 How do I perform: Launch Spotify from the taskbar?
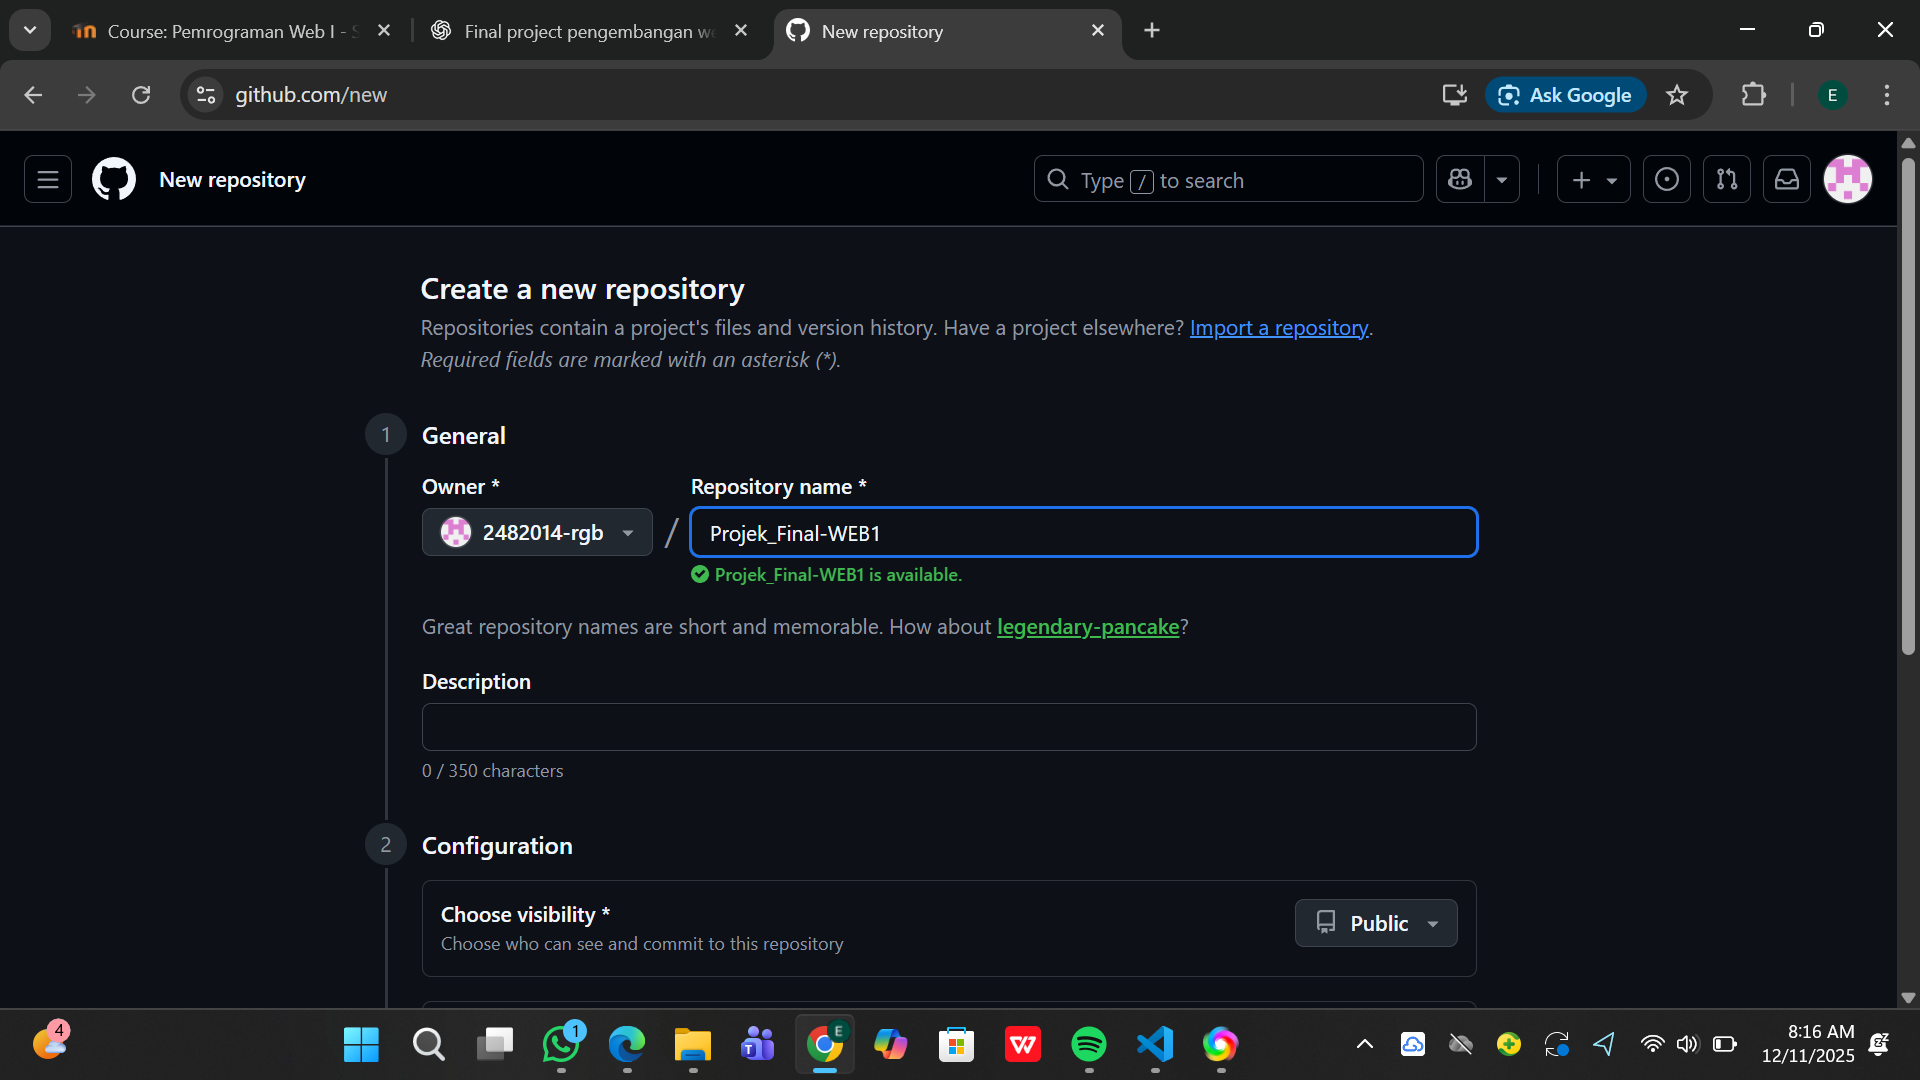(x=1088, y=1045)
